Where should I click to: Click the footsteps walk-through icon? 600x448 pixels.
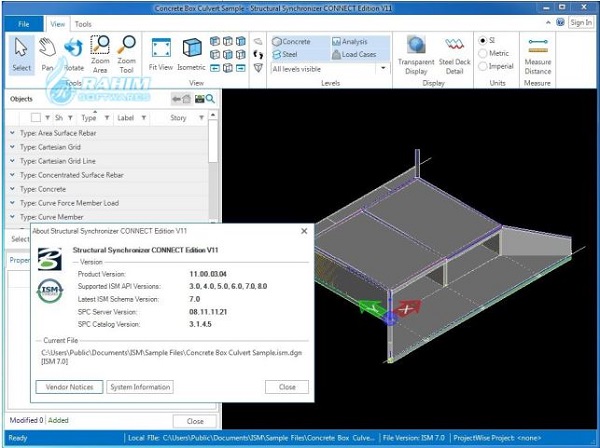point(258,55)
